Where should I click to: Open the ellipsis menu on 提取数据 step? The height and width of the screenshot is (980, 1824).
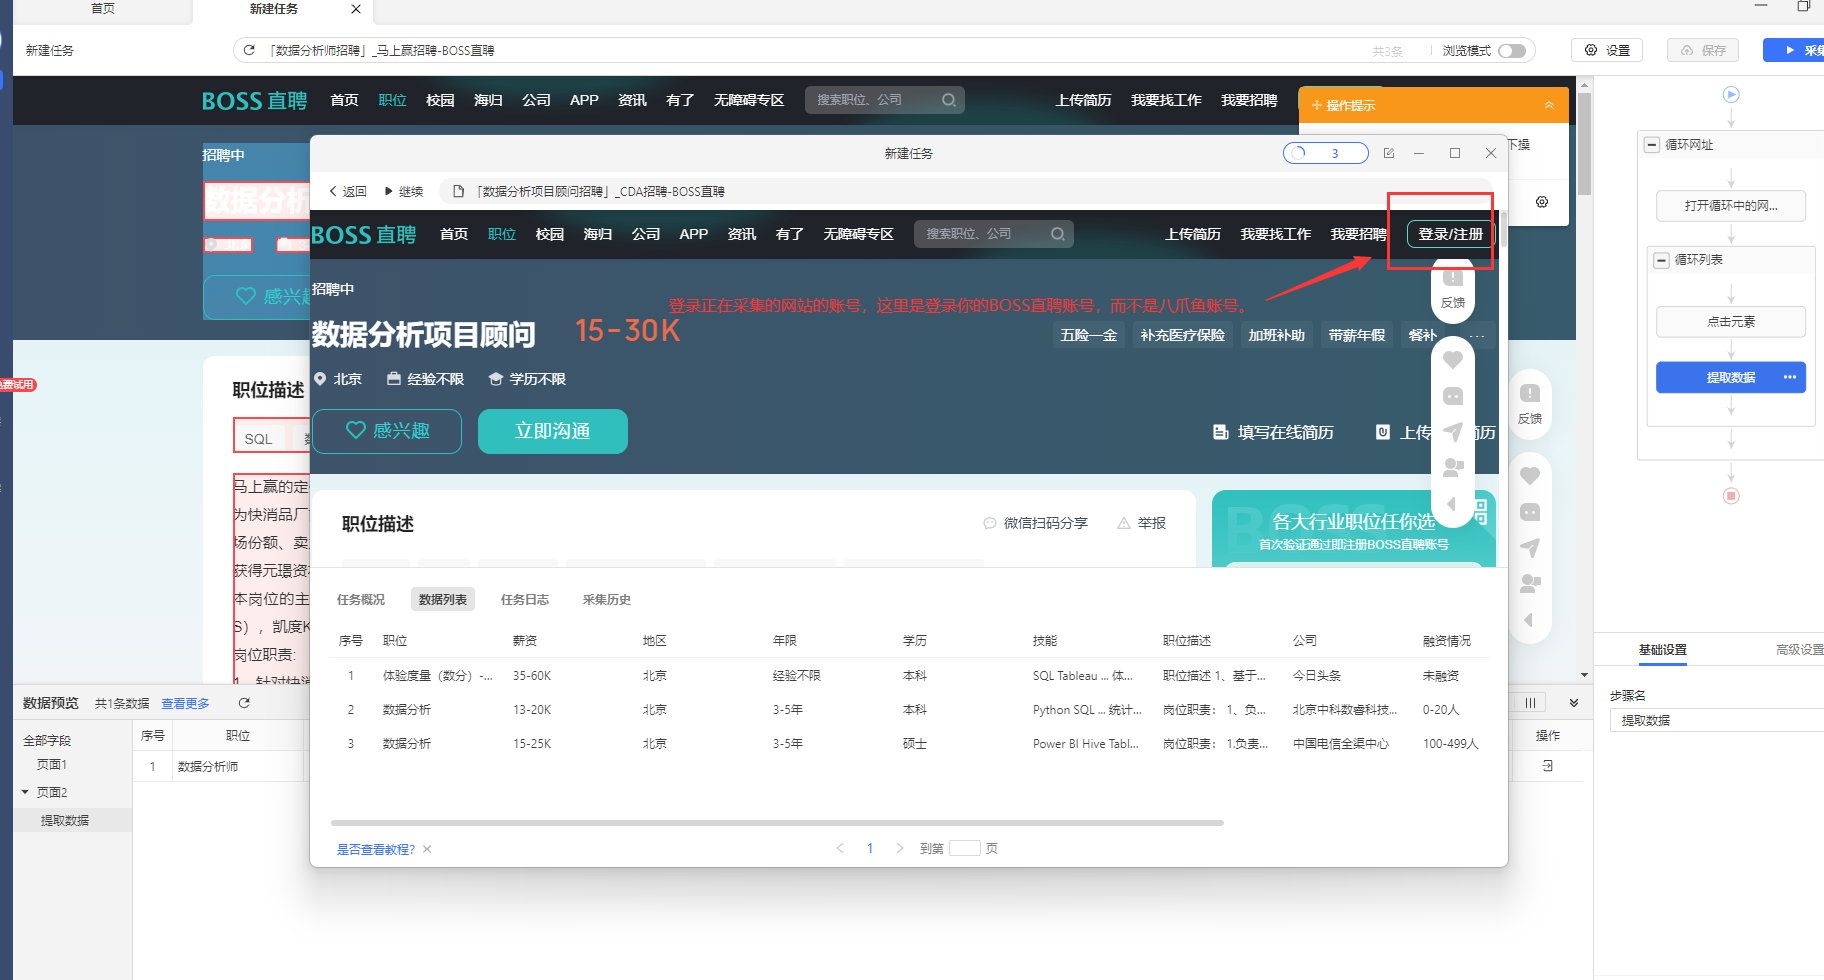(1790, 377)
